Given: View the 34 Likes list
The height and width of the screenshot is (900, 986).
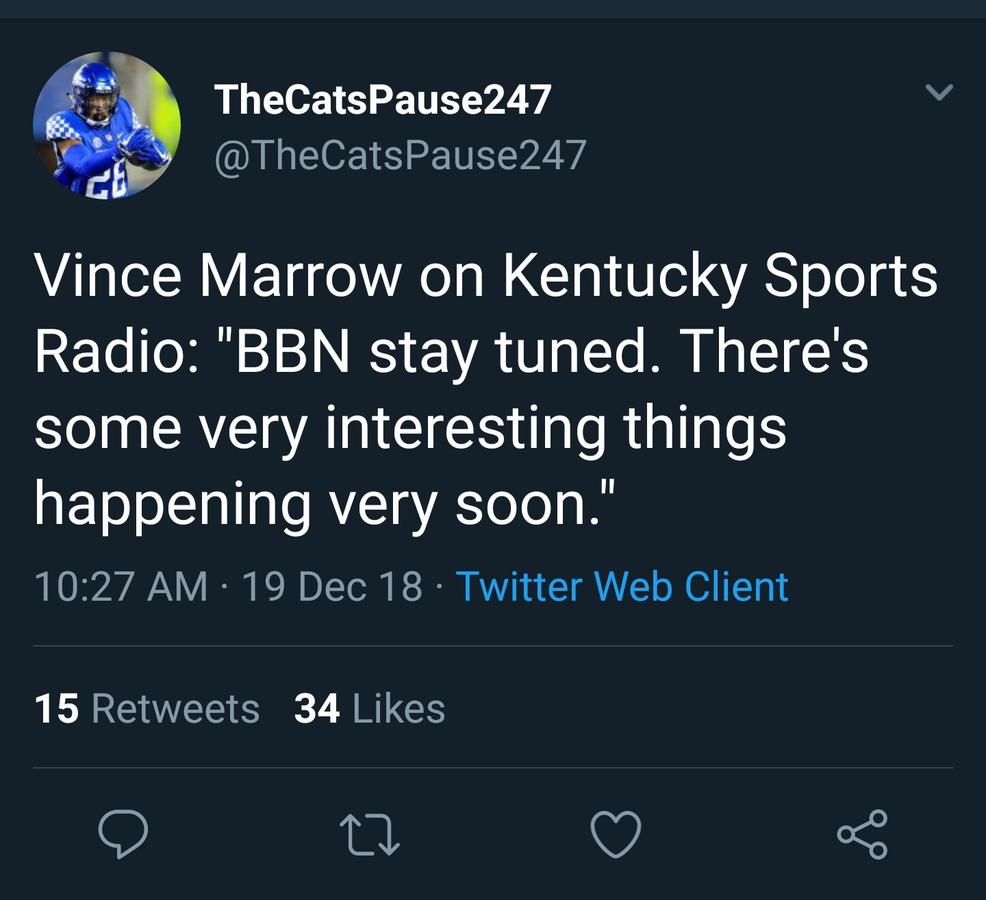Looking at the screenshot, I should 369,709.
